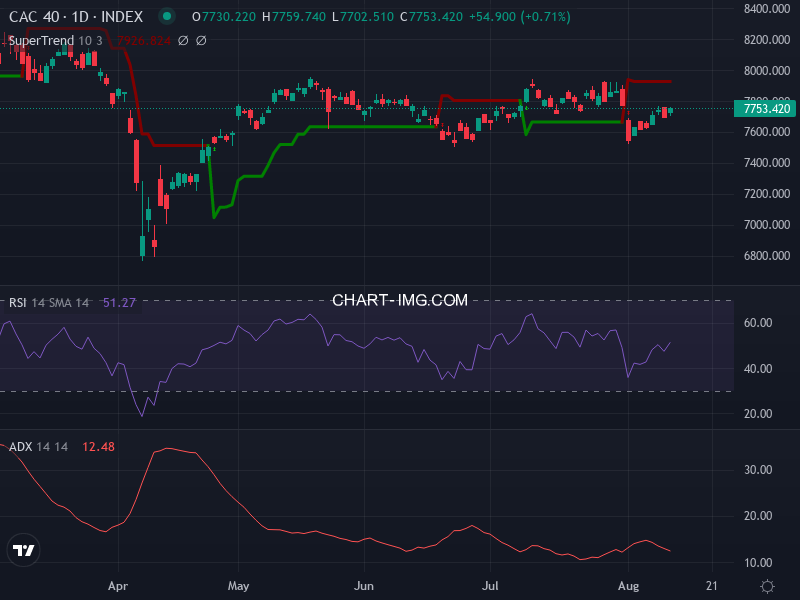Click the market status green dot
Image resolution: width=800 pixels, height=600 pixels.
coord(166,16)
